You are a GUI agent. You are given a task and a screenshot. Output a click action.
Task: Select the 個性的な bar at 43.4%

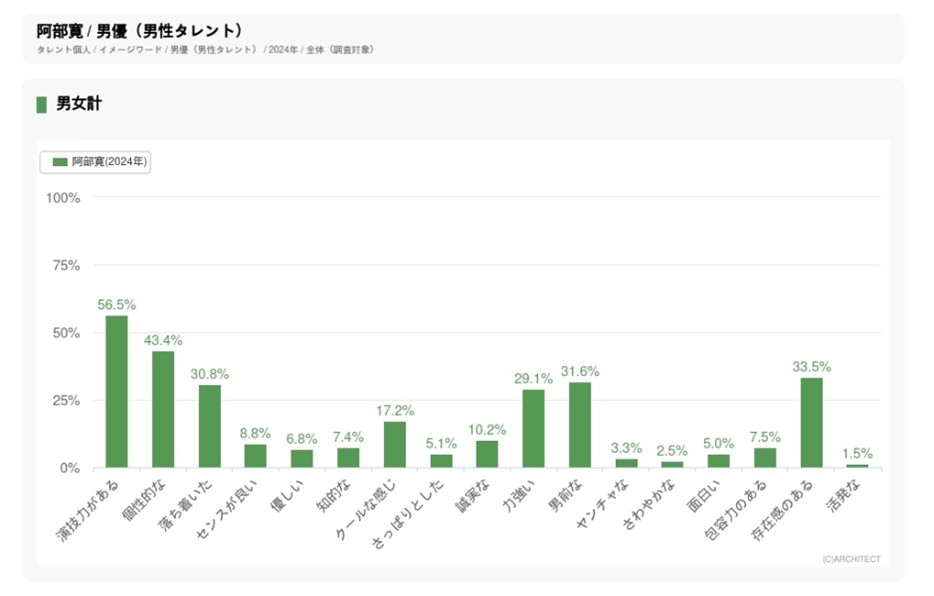click(163, 409)
